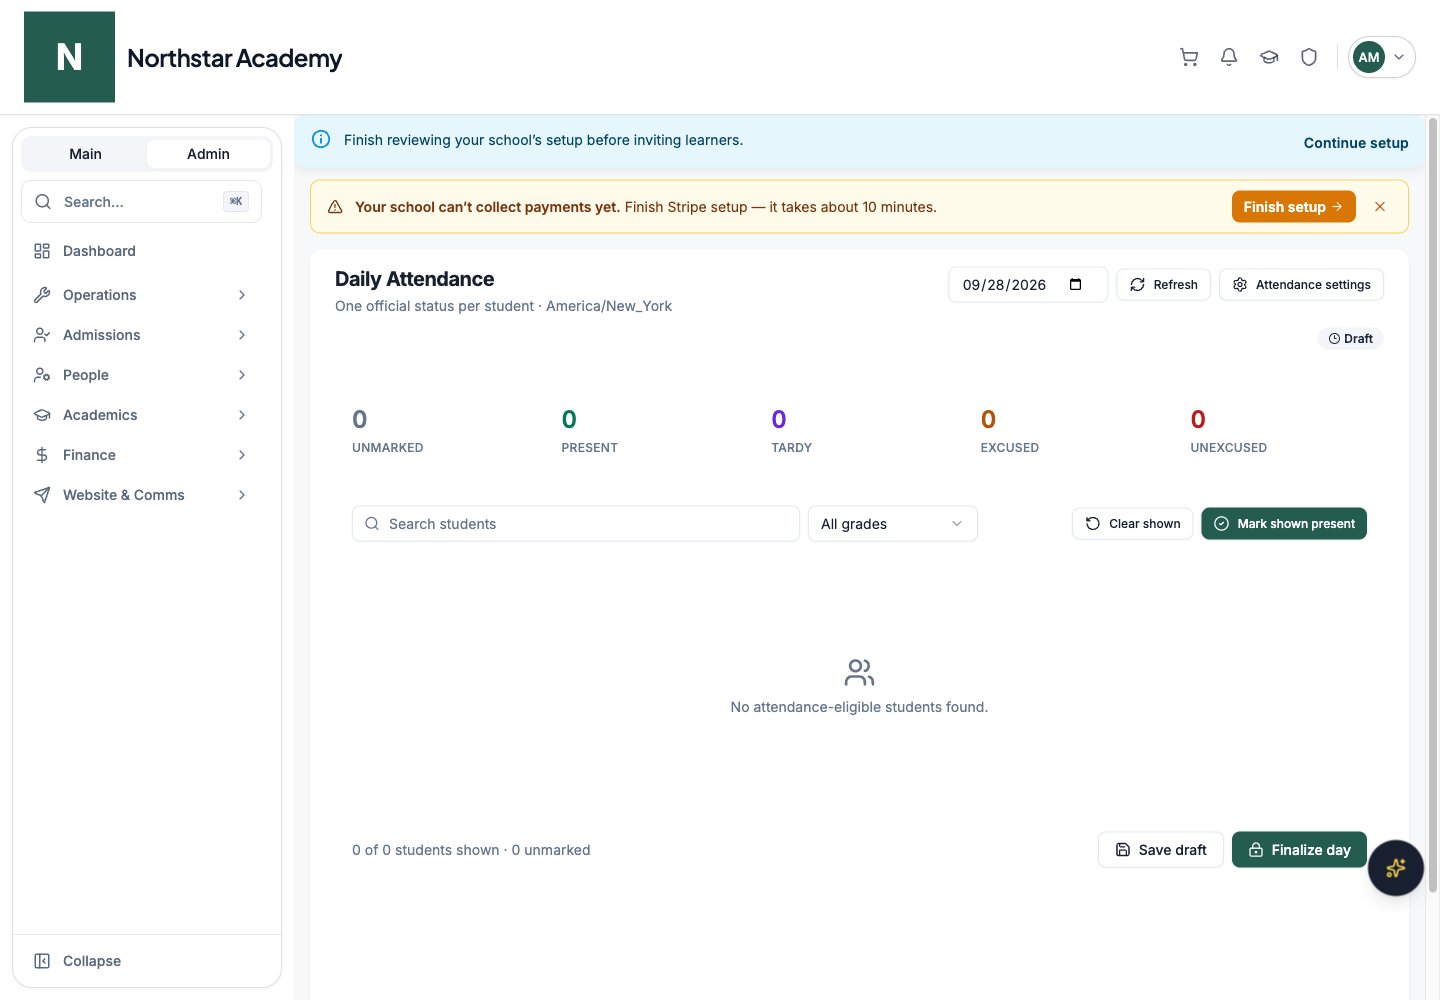
Task: Click the Academics cap icon in the sidebar
Action: [x=42, y=415]
